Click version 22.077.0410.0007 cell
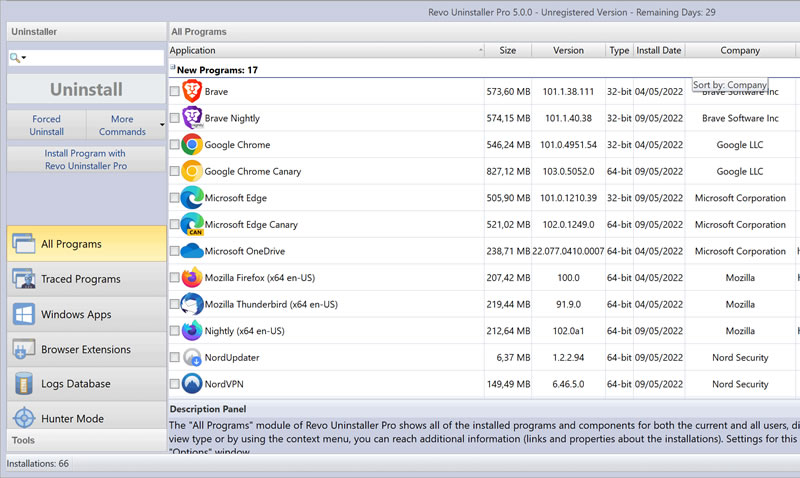Screen dimensions: 800x478 tap(568, 251)
